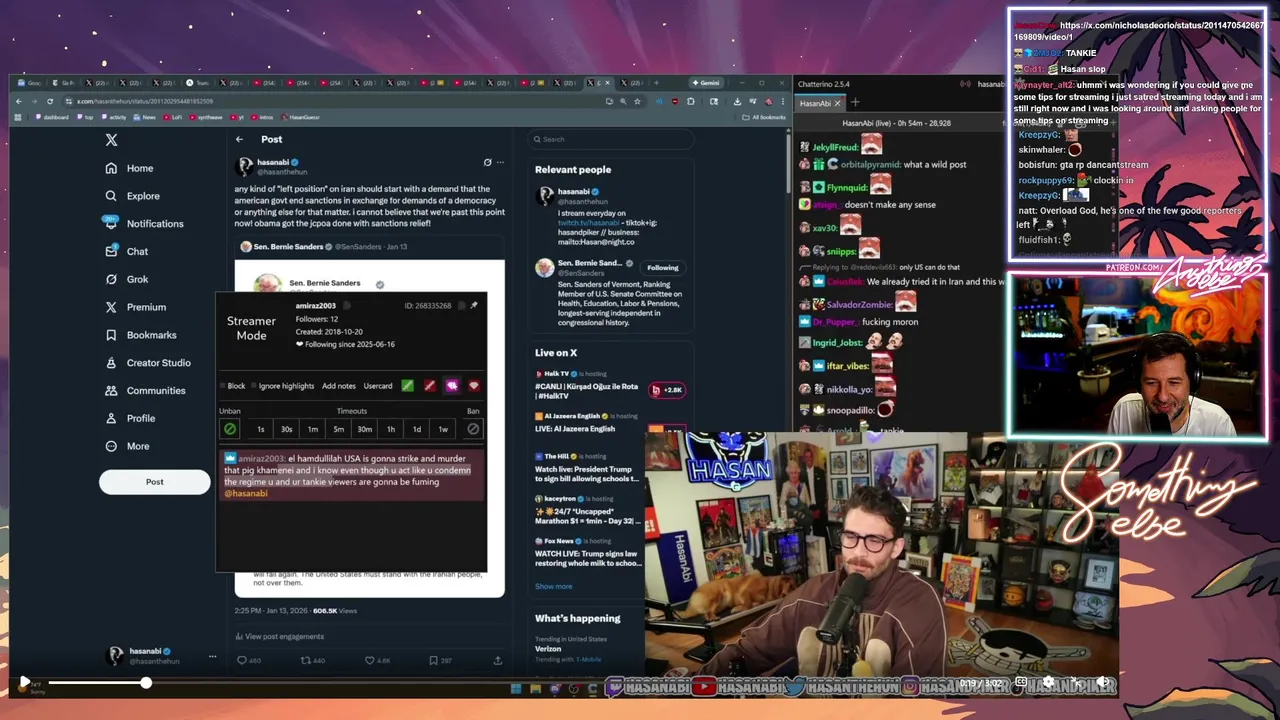1280x720 pixels.
Task: Click the share icon under the tweet
Action: [x=498, y=660]
